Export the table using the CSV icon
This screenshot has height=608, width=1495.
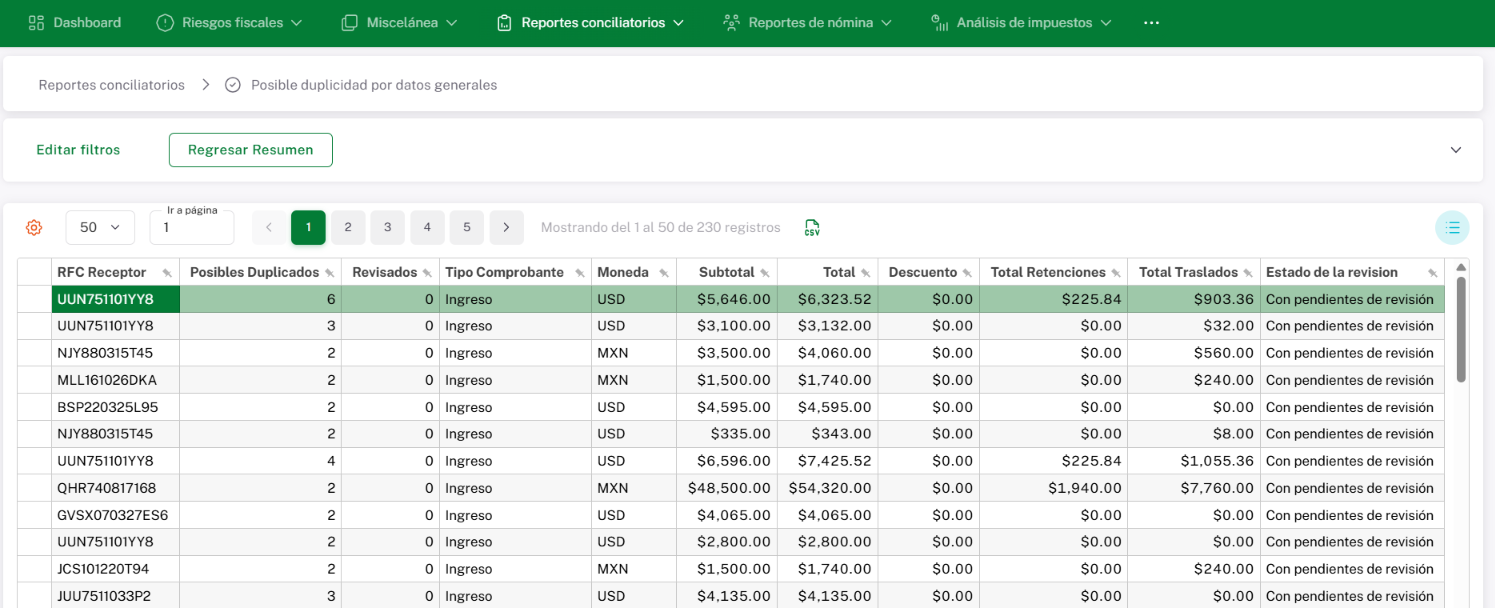(812, 228)
